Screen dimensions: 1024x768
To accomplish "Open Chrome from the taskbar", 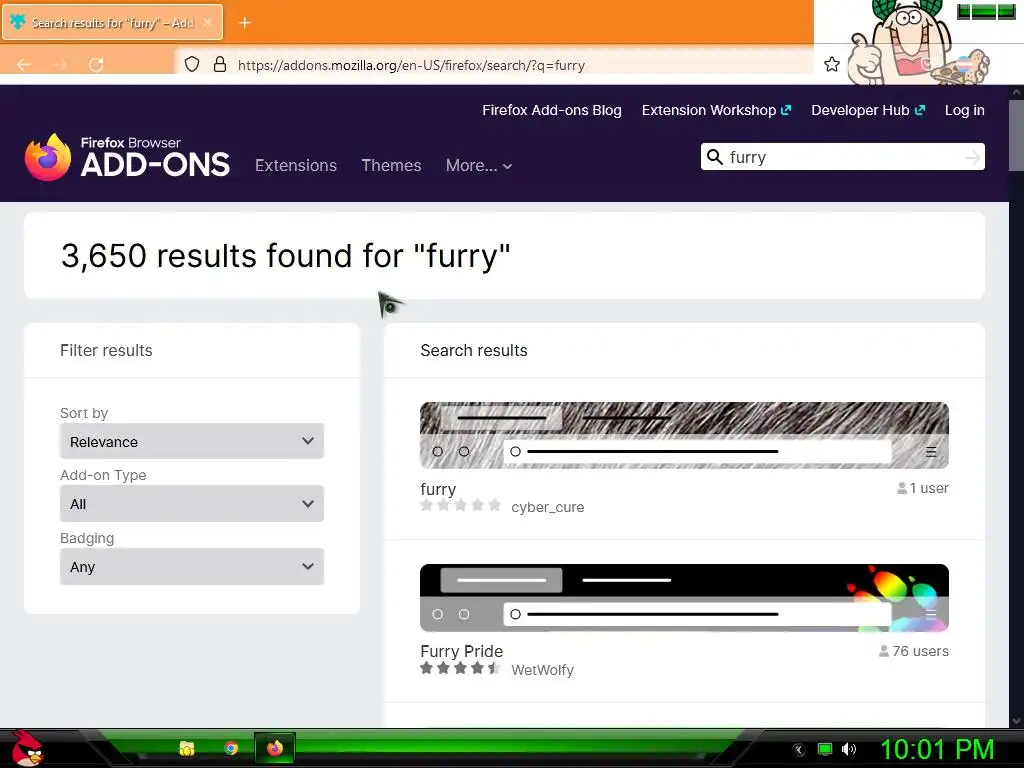I will coord(231,748).
